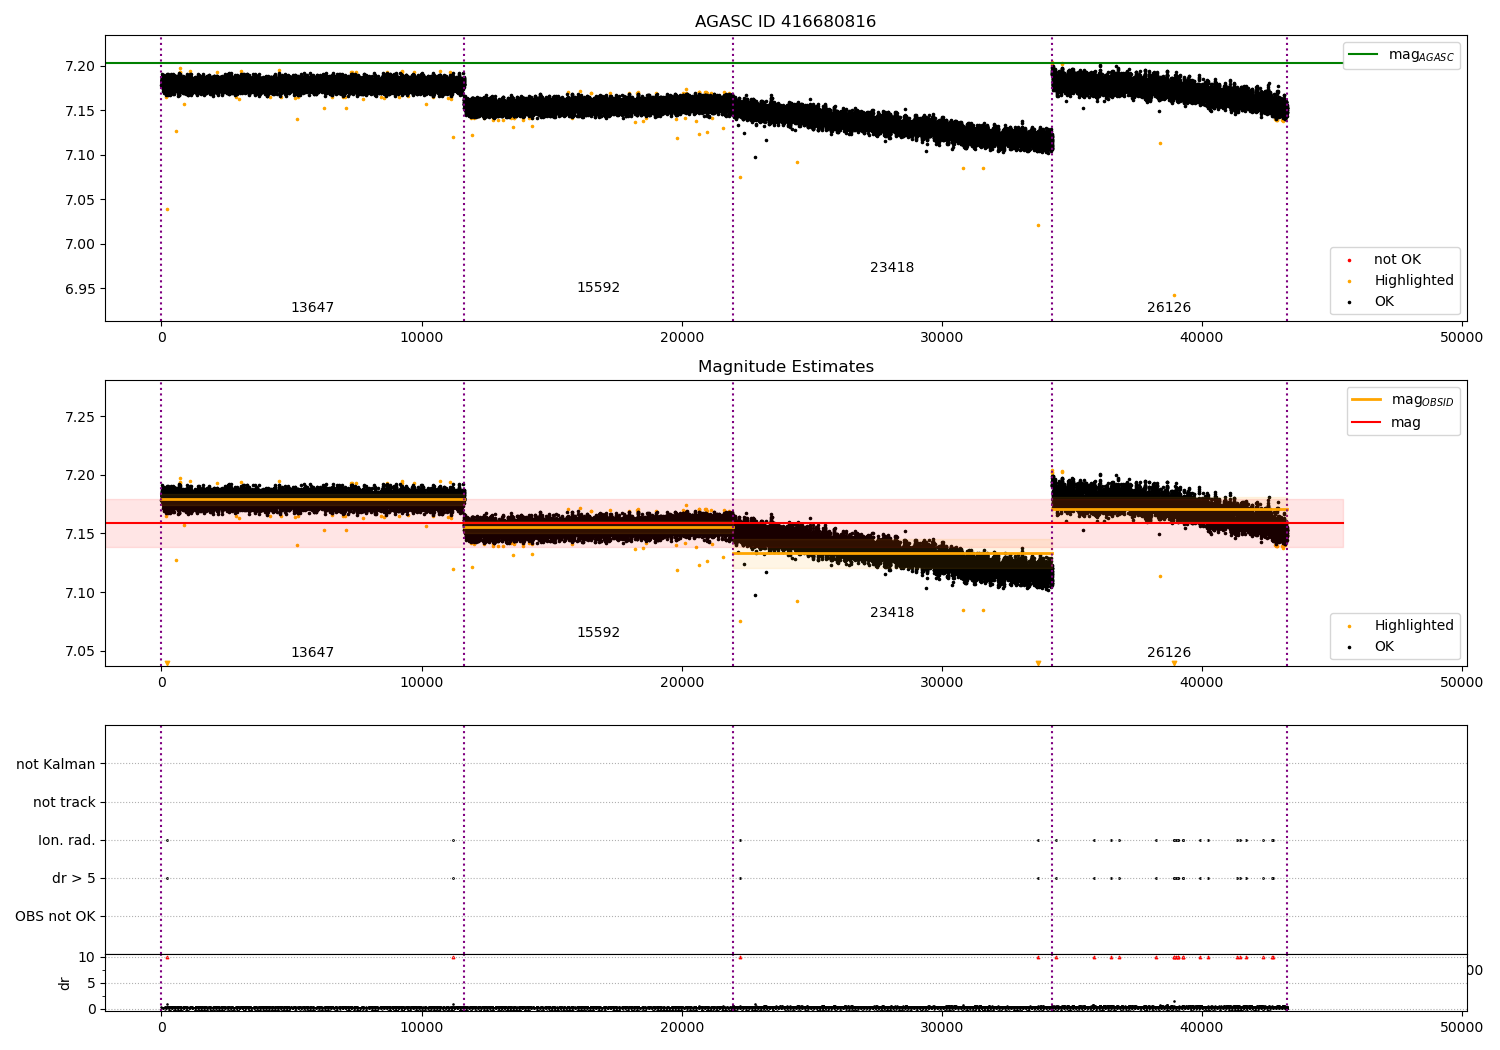This screenshot has width=1500, height=1050.
Task: Click the 50000 x-axis tick of the bottom plot
Action: [1461, 1028]
